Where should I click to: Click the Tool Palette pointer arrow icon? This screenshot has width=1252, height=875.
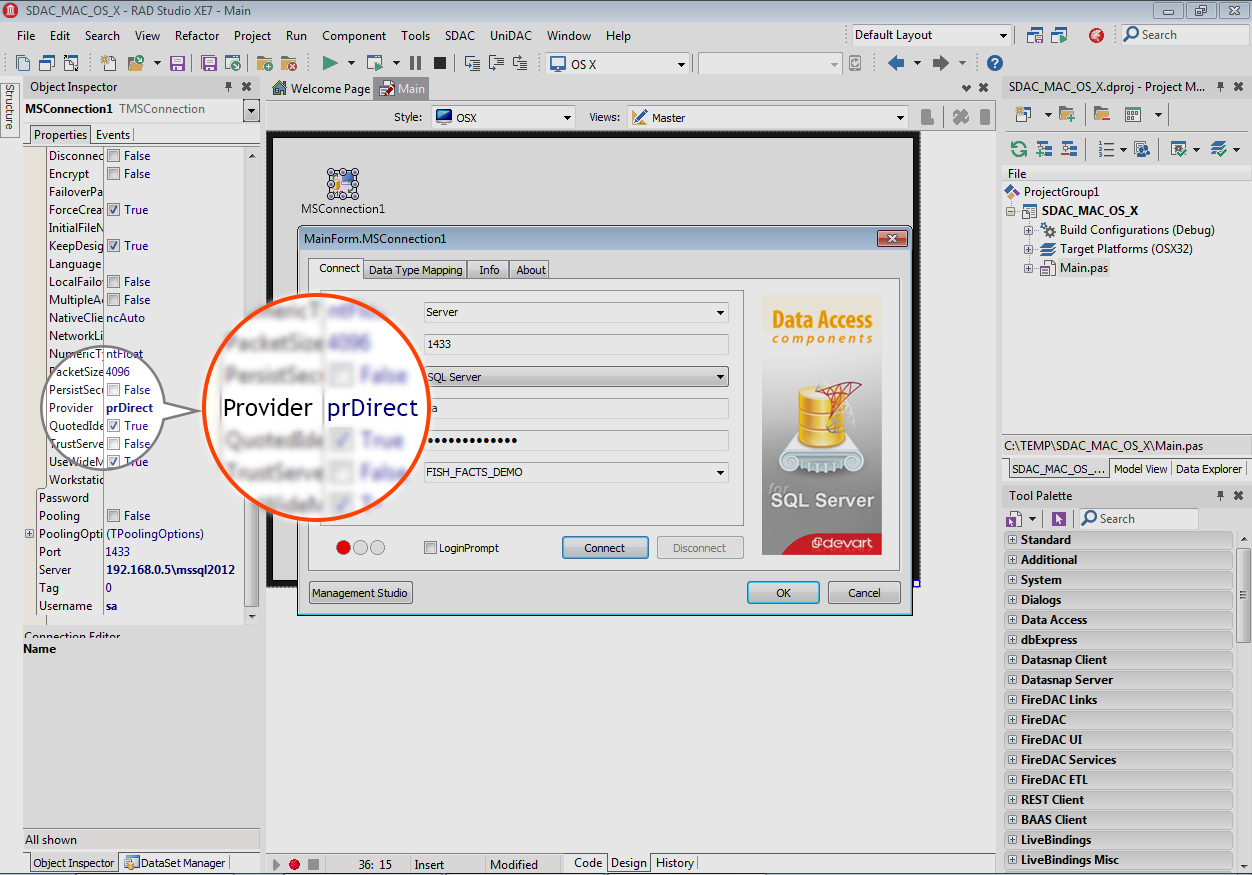1059,519
